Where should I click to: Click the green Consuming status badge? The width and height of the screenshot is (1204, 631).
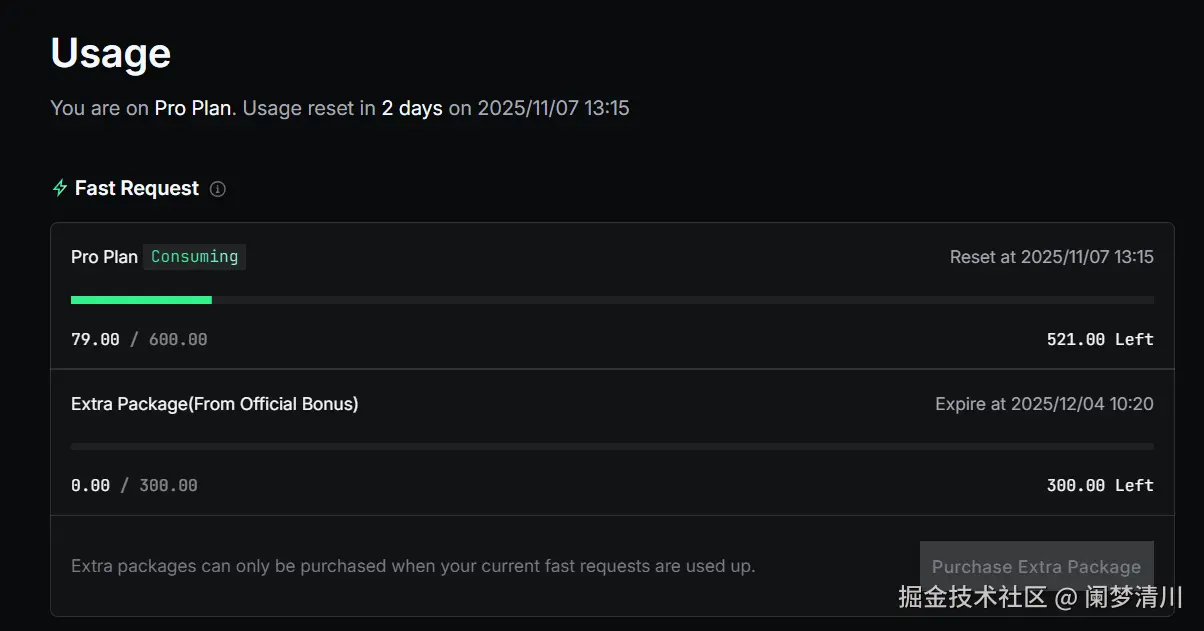click(194, 257)
